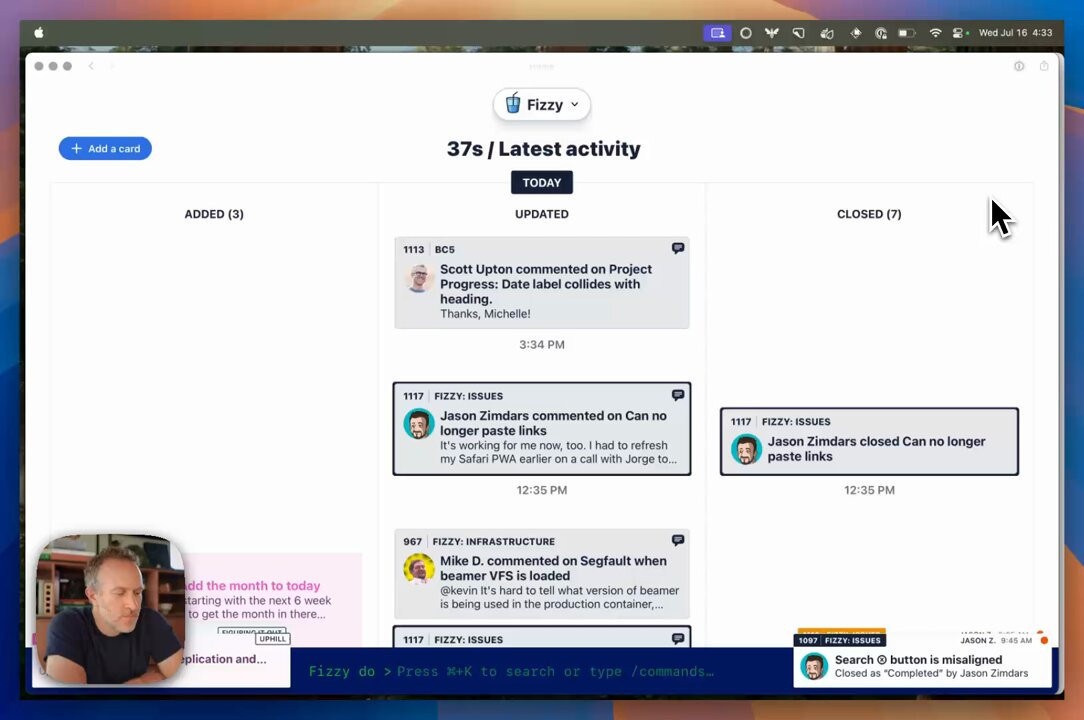Click comment bubble icon on updated card 1117
Viewport: 1084px width, 720px height.
pyautogui.click(x=678, y=395)
